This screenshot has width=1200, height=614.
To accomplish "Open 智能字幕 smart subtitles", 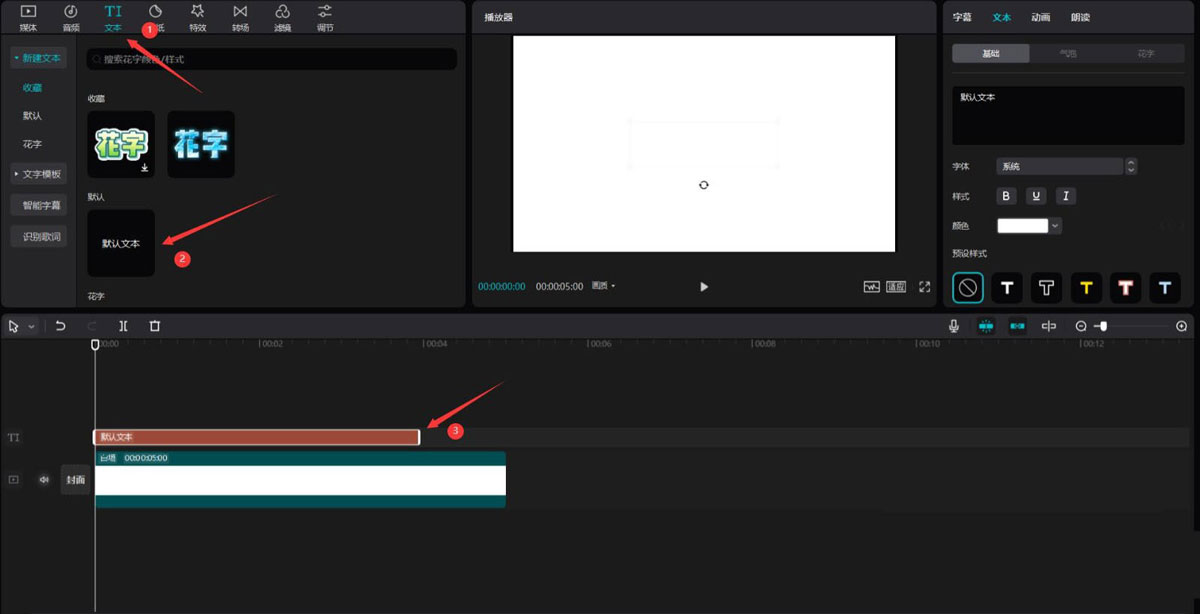I will pyautogui.click(x=38, y=205).
